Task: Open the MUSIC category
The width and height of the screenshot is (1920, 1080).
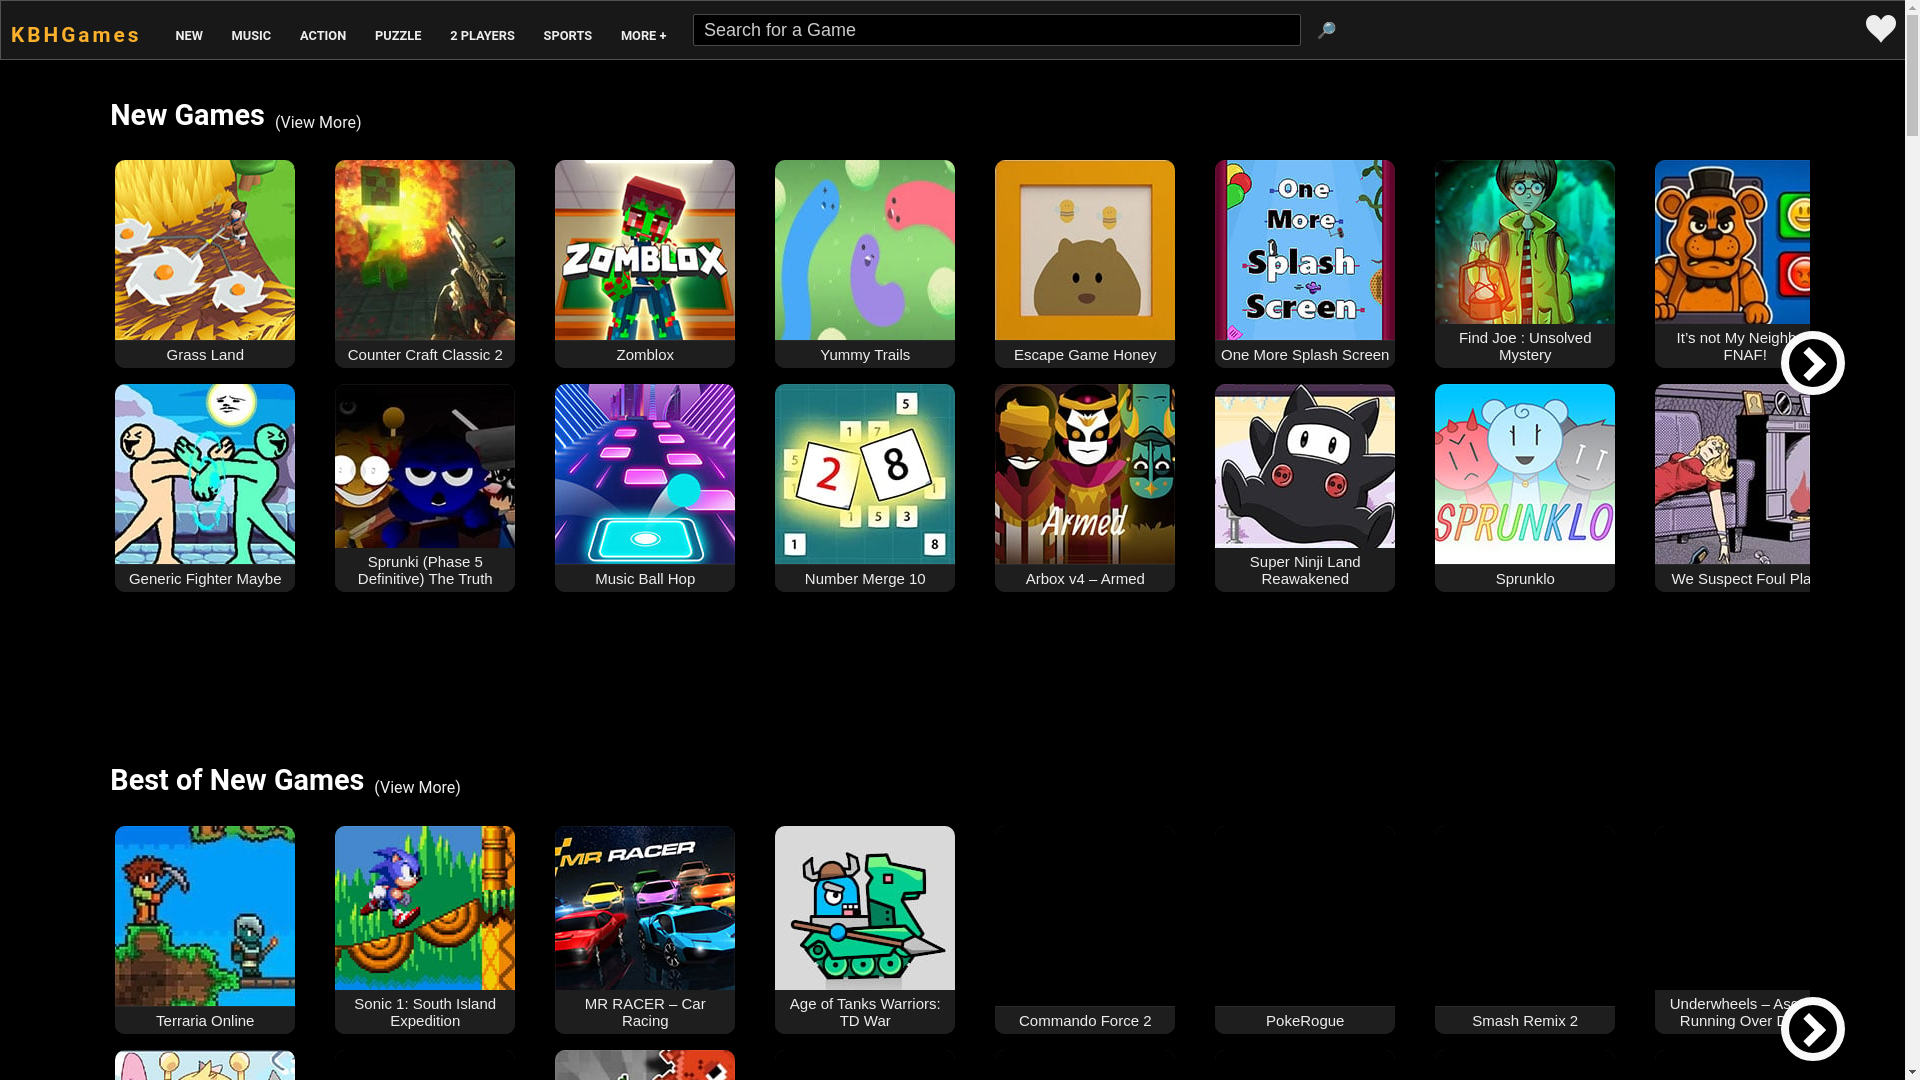Action: [251, 36]
